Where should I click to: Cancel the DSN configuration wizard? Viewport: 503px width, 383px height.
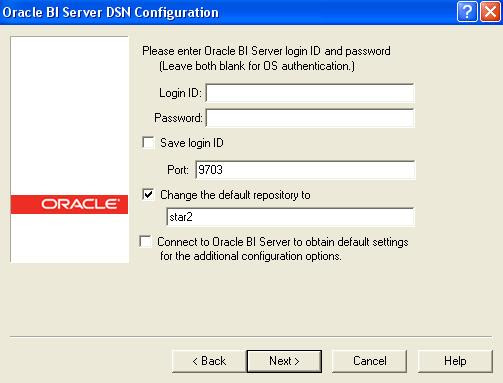pos(369,361)
